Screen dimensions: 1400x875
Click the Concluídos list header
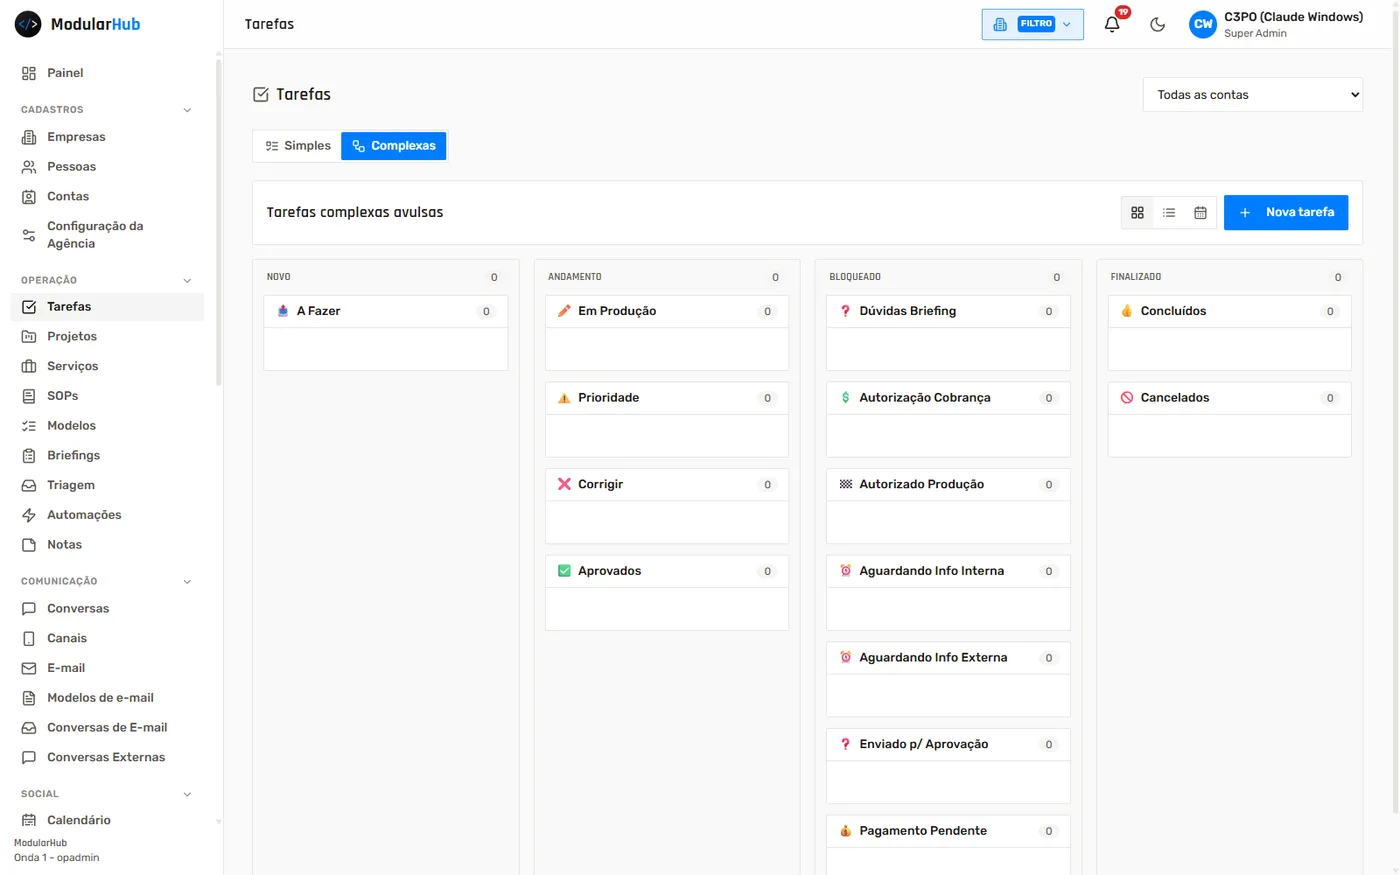[1230, 311]
